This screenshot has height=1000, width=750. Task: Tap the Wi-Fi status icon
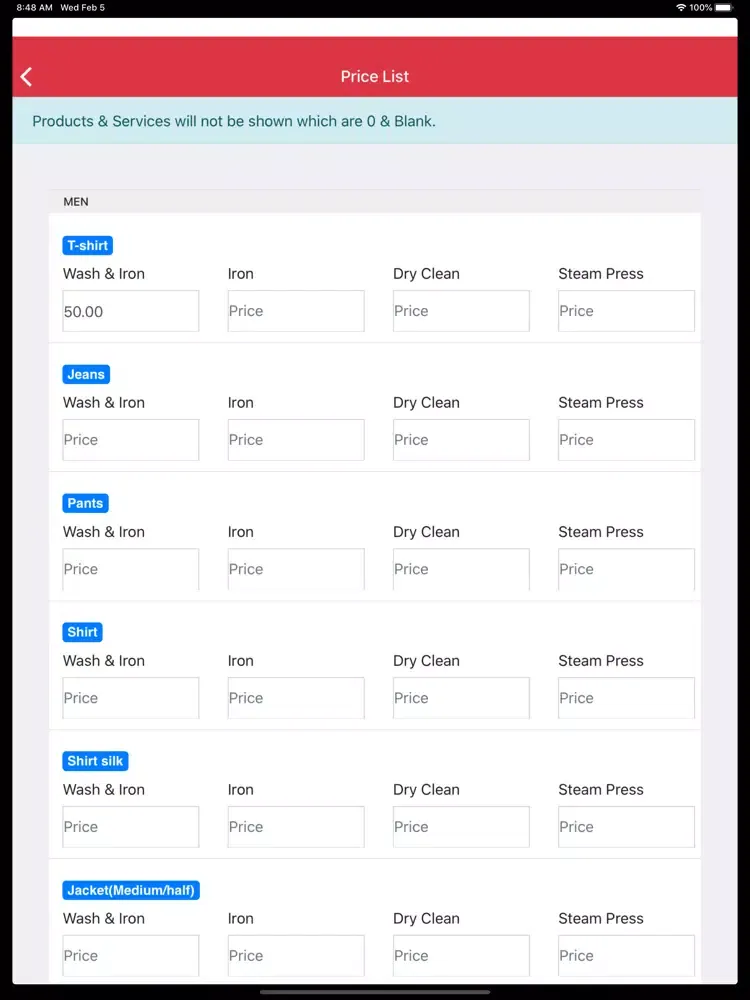681,8
